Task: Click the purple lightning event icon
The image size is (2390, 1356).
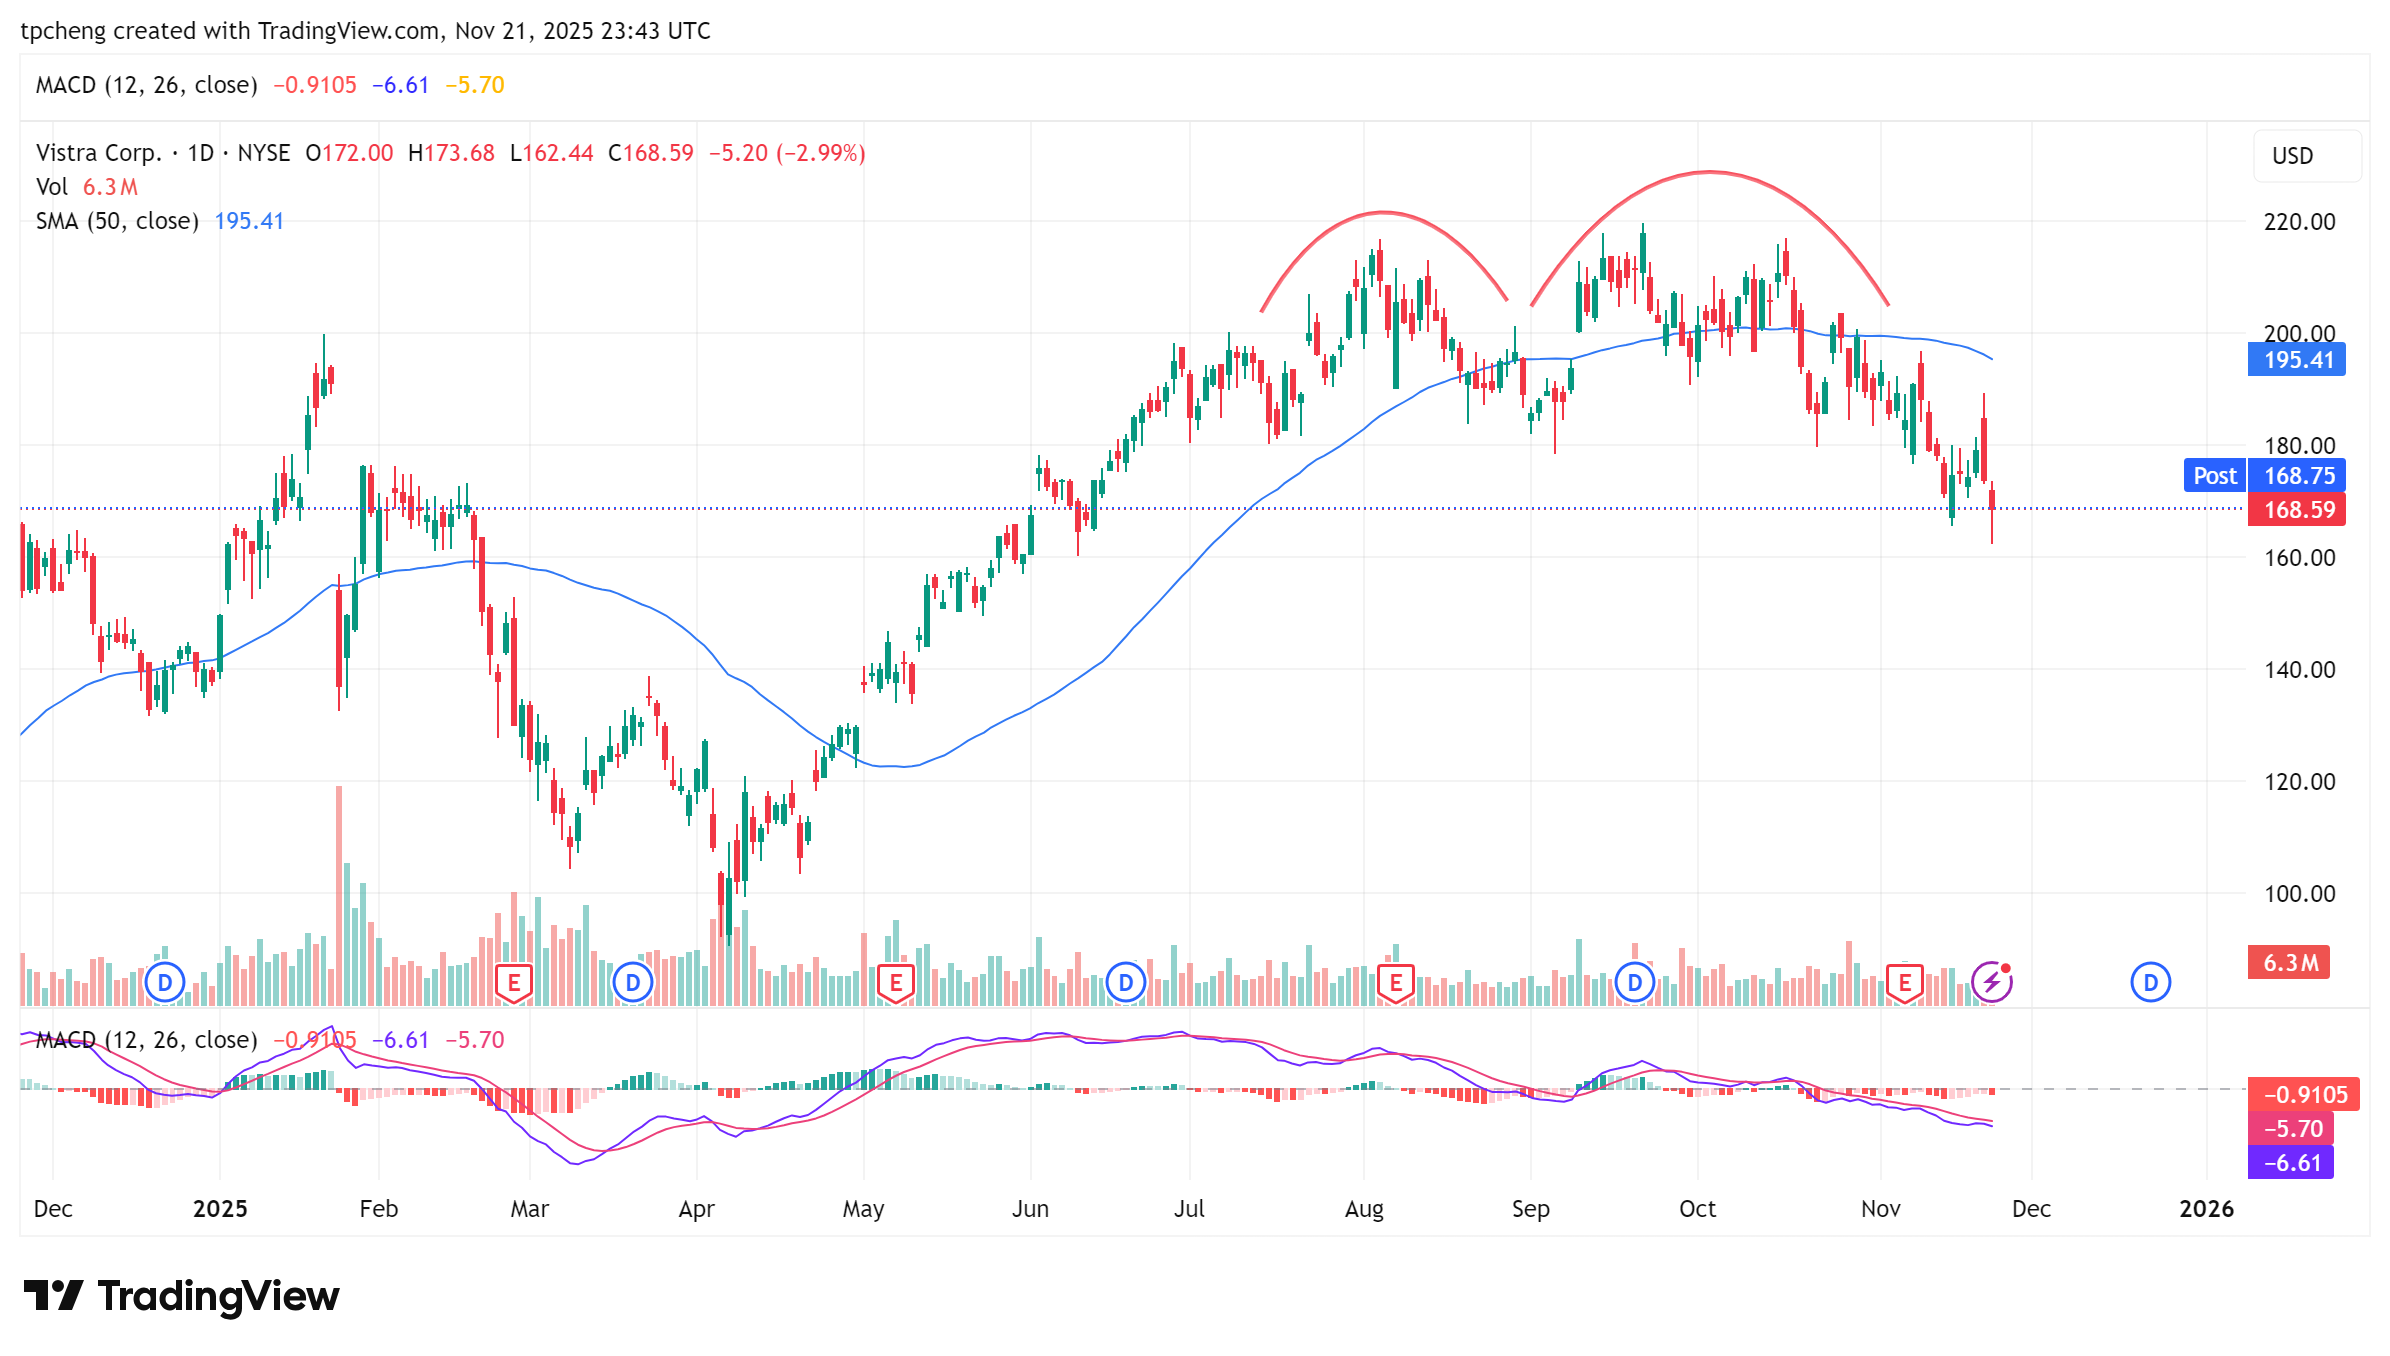Action: [x=1991, y=982]
